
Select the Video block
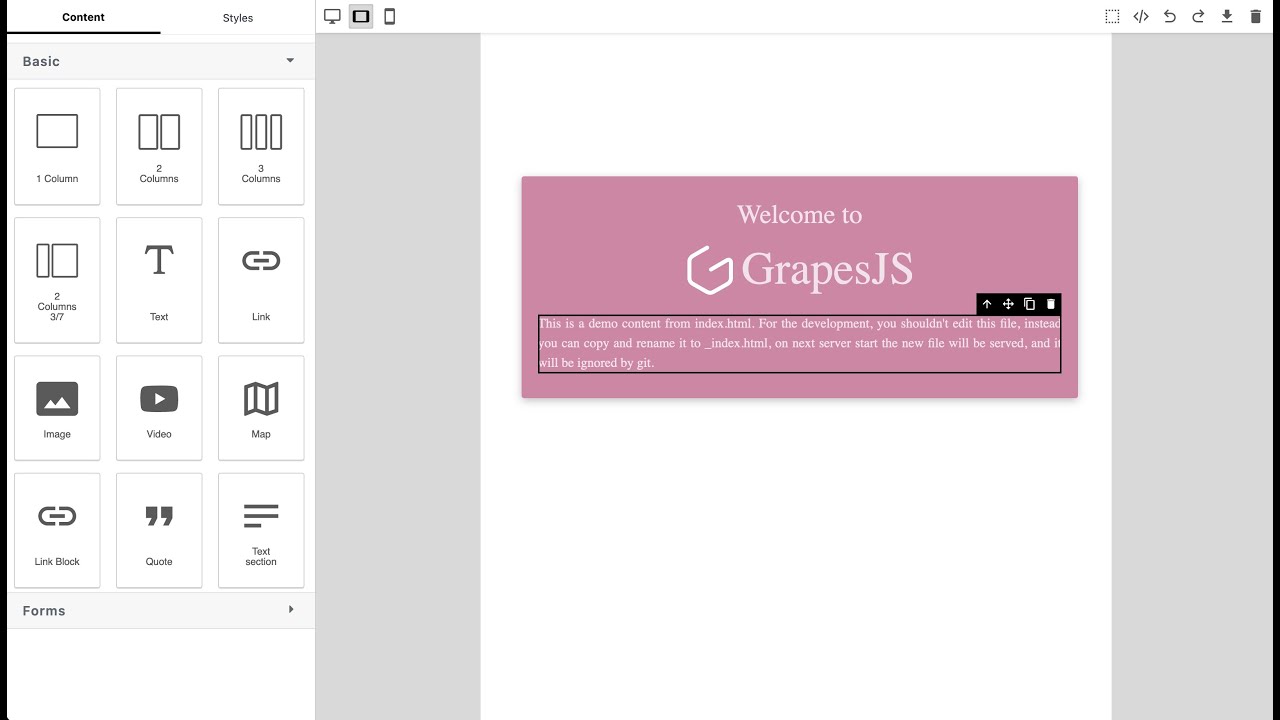coord(159,408)
